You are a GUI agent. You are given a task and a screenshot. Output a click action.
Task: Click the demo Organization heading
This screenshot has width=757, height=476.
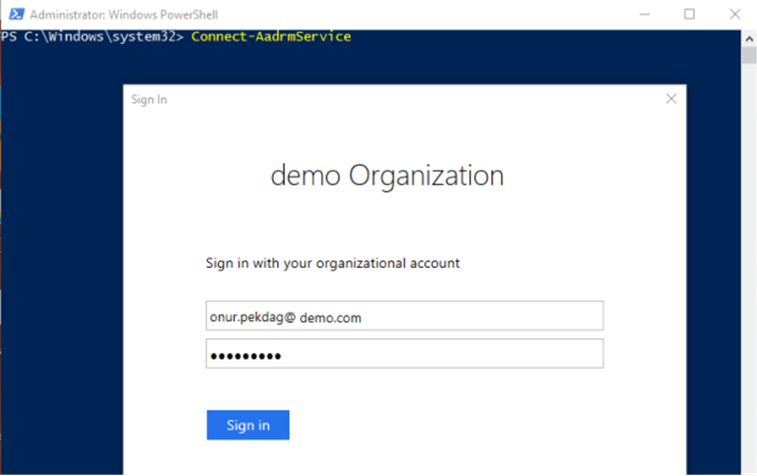(x=387, y=176)
